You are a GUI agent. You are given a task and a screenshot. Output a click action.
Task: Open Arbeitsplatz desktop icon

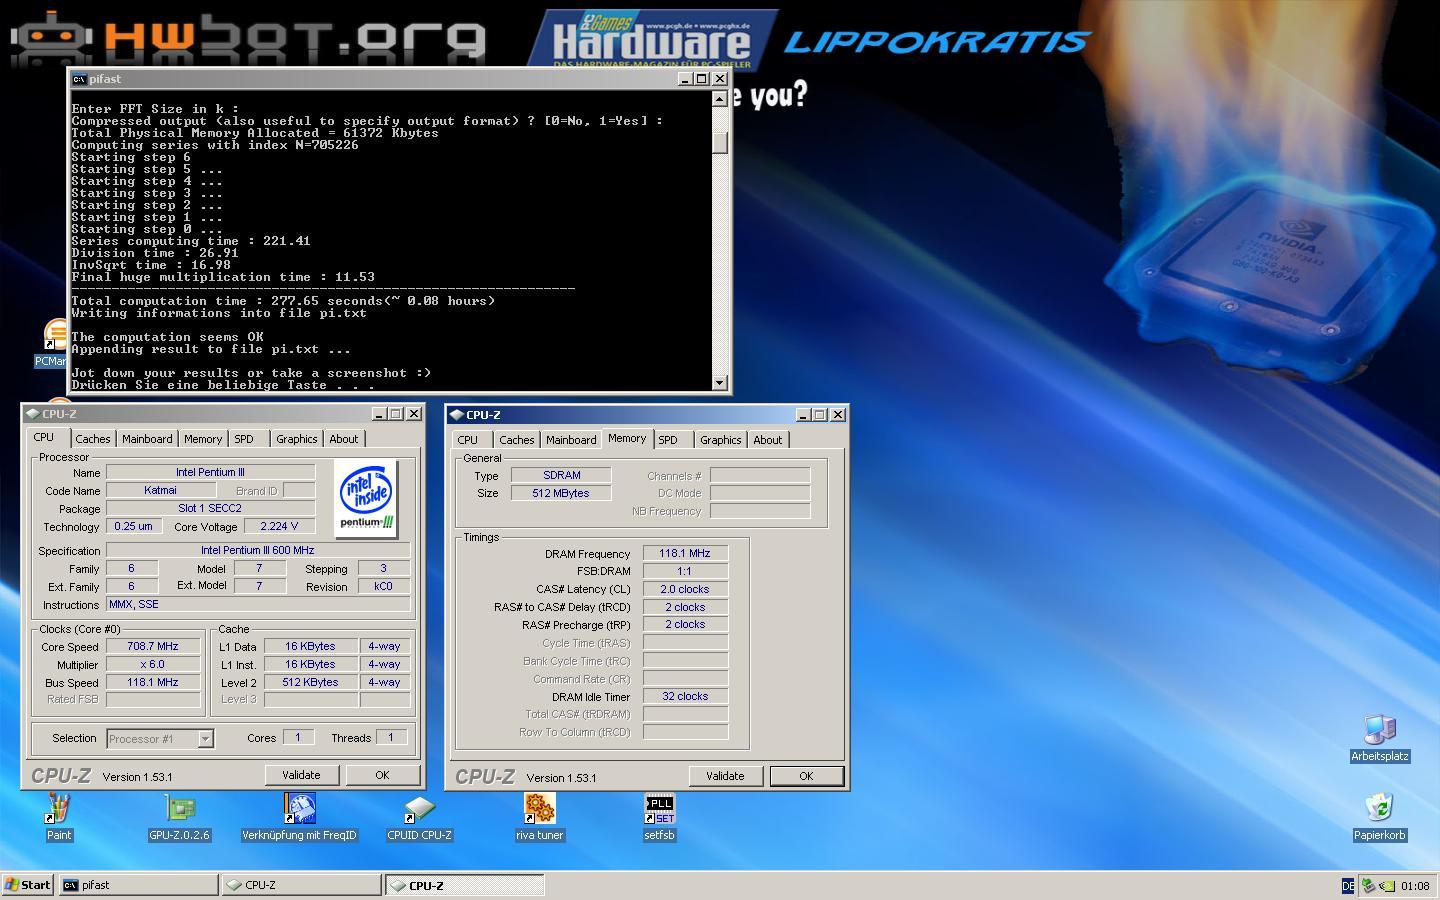pyautogui.click(x=1380, y=739)
